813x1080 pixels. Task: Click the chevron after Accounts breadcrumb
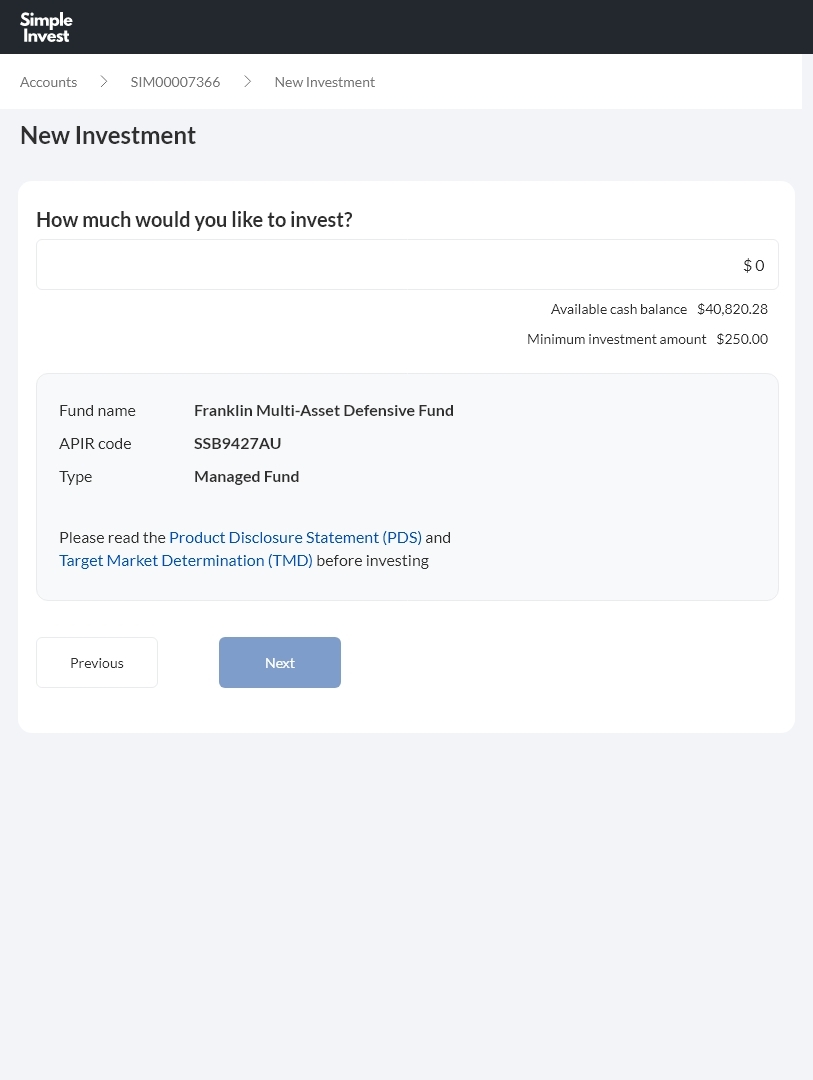[103, 82]
